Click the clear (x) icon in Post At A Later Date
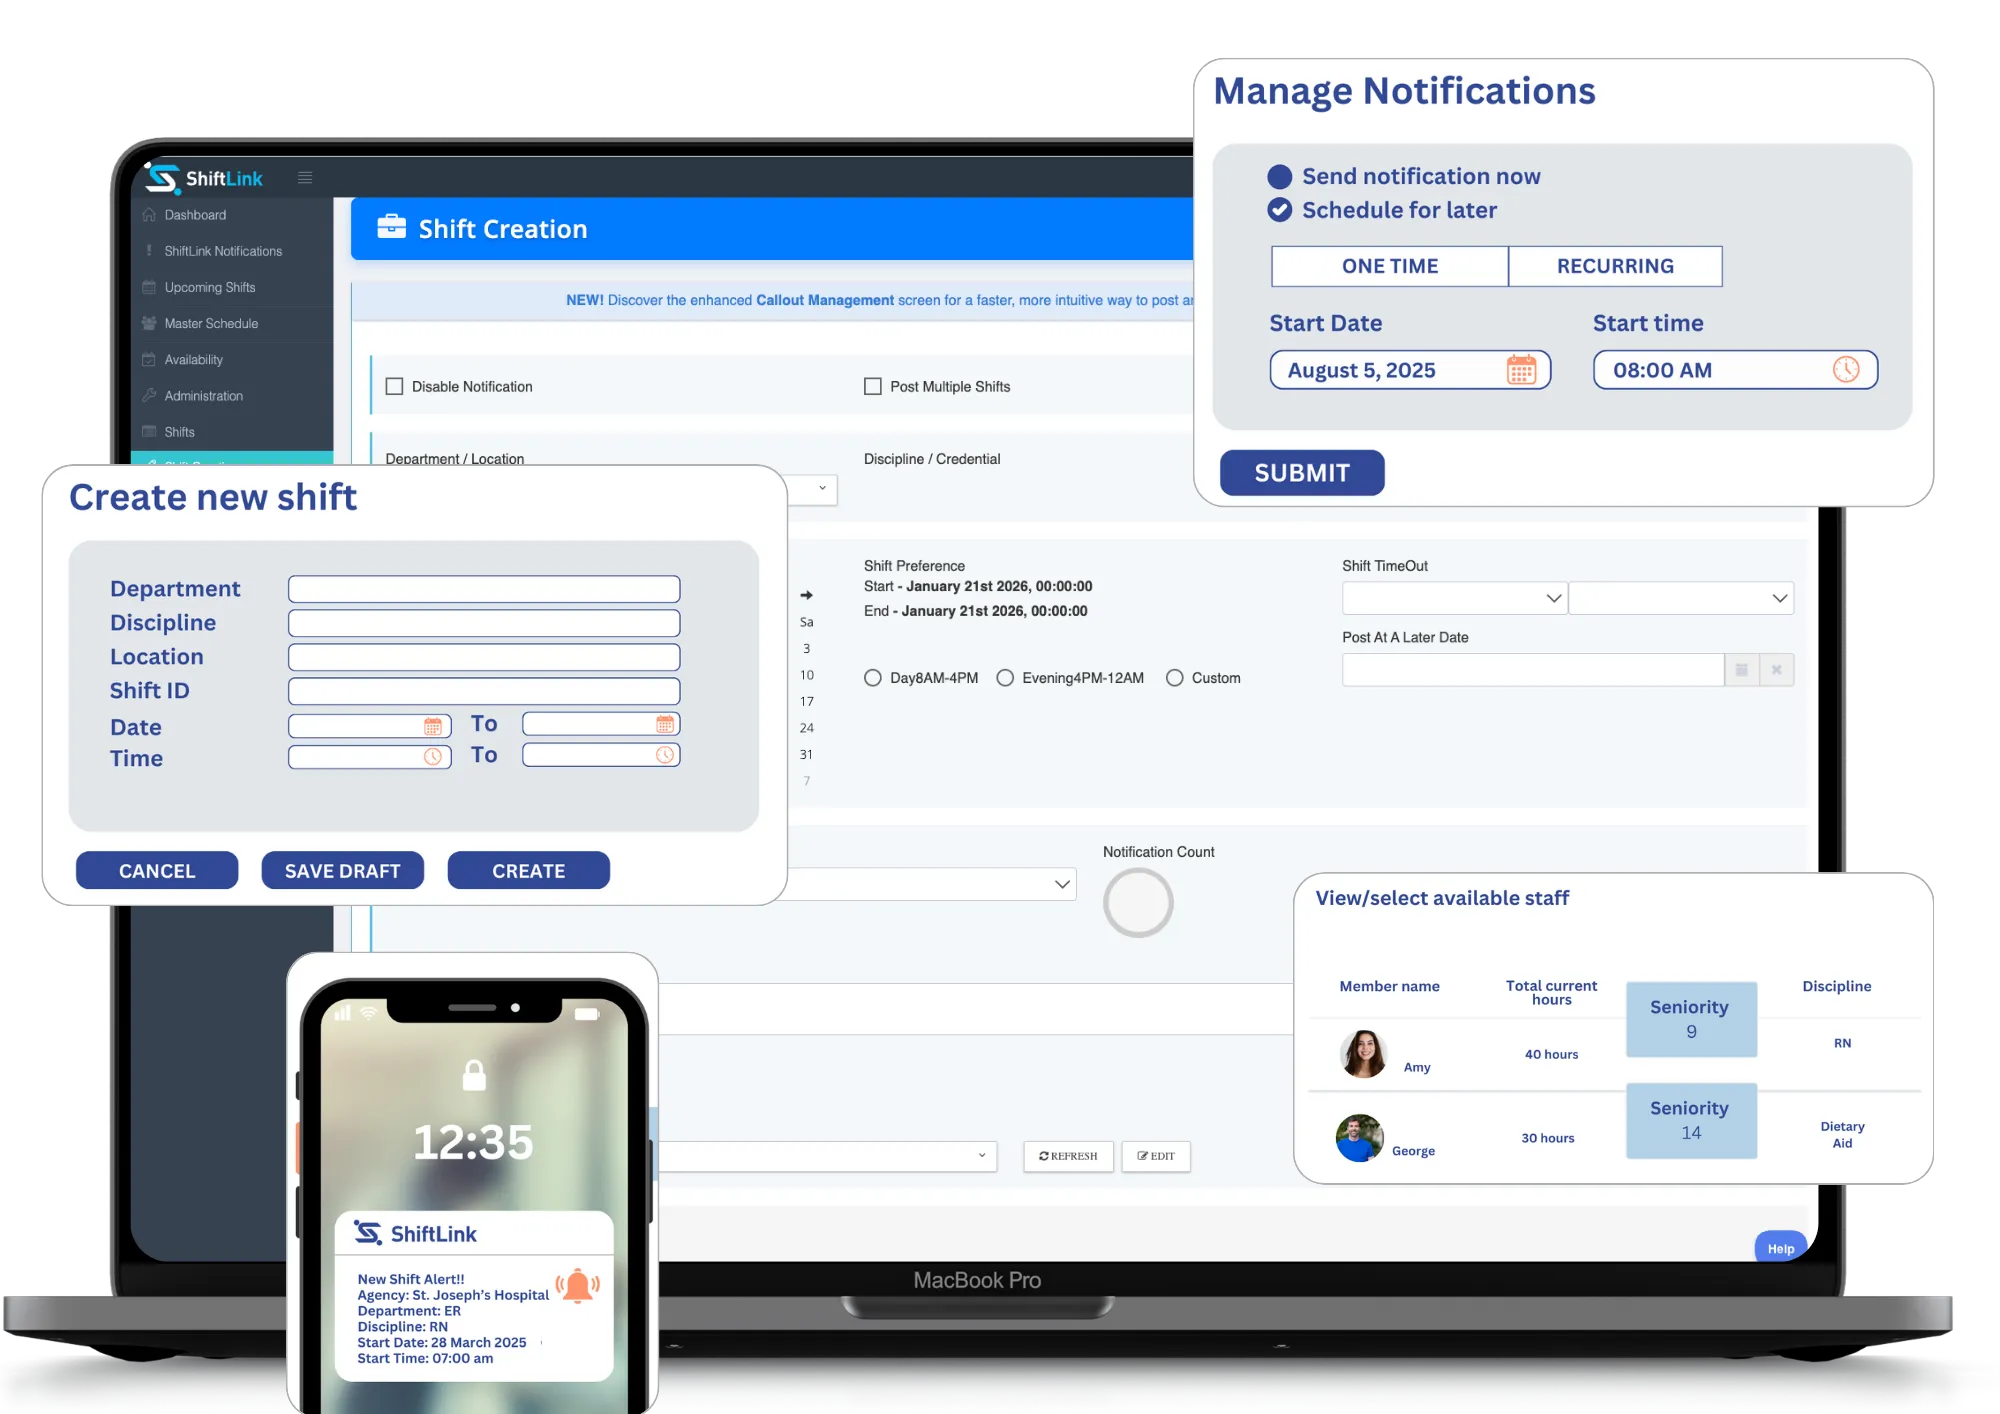This screenshot has height=1414, width=2000. coord(1776,670)
